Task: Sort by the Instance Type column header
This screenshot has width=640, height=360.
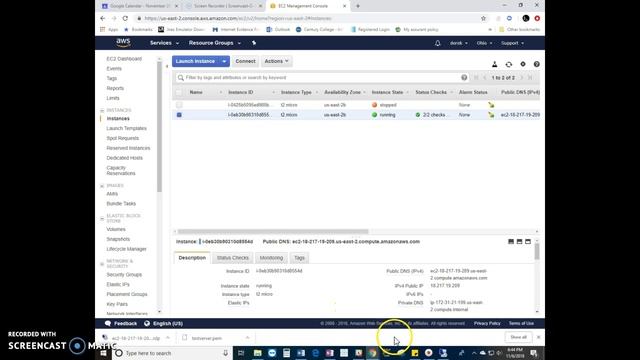Action: click(x=296, y=93)
